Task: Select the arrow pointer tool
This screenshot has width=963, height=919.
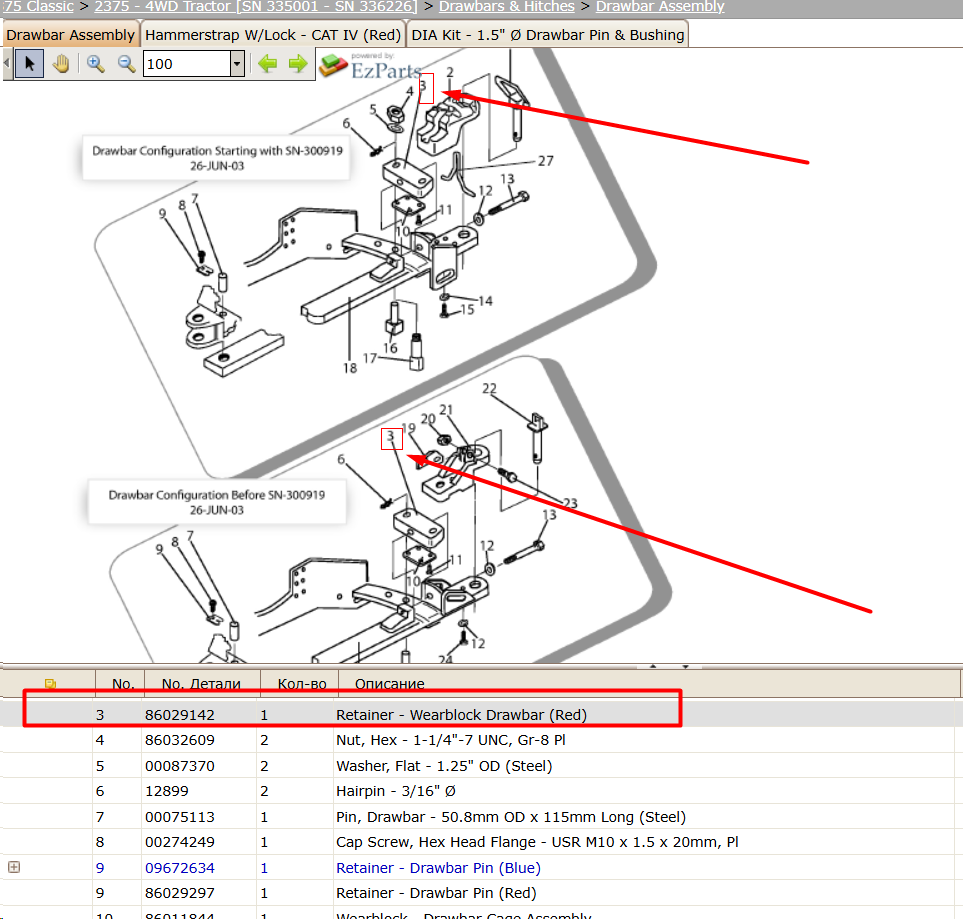Action: coord(29,64)
